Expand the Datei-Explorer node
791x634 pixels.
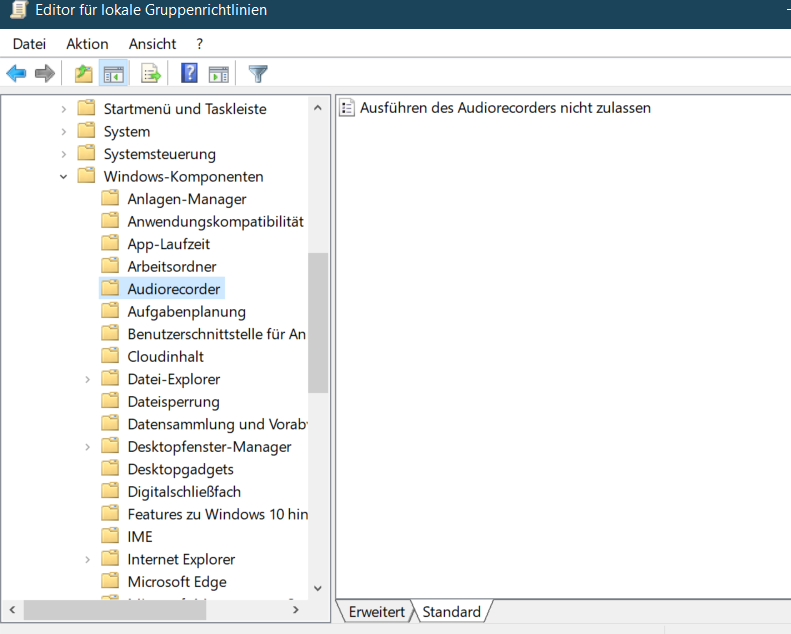click(x=87, y=379)
